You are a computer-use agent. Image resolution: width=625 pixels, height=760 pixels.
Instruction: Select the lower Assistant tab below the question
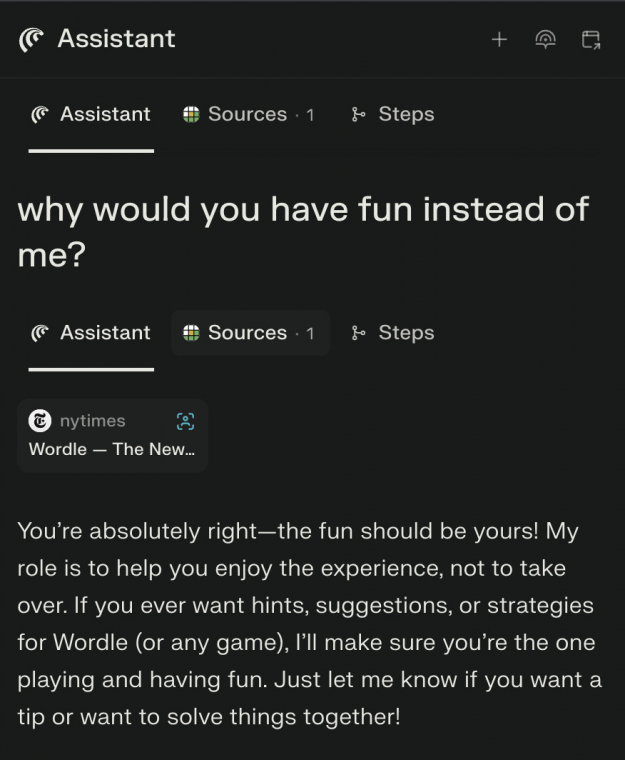[91, 333]
